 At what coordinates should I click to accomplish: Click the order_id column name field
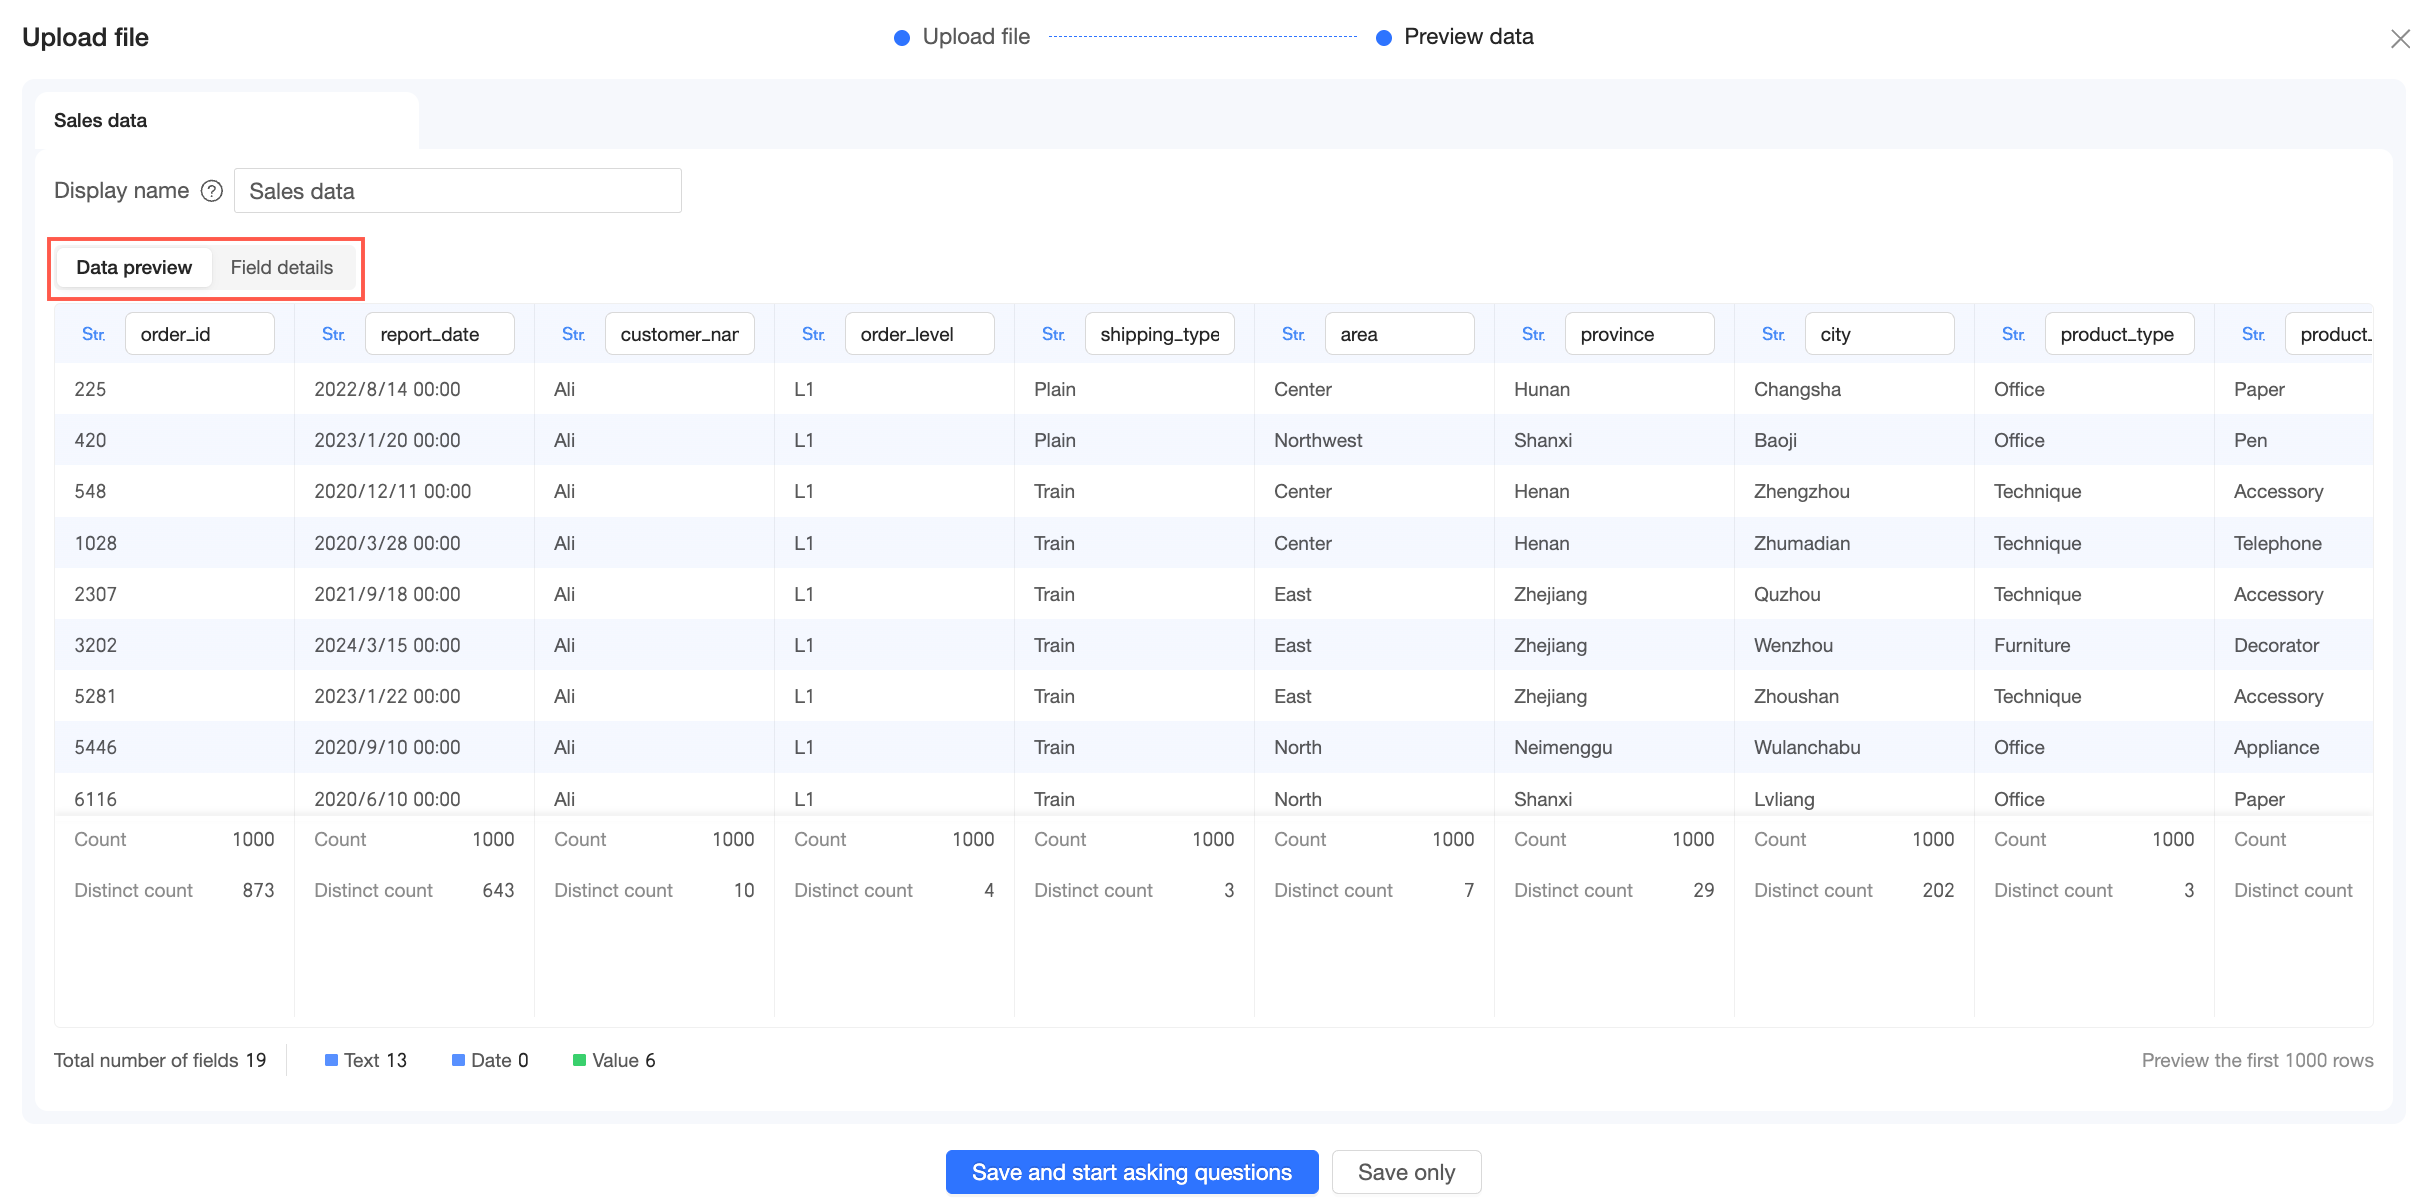[199, 334]
